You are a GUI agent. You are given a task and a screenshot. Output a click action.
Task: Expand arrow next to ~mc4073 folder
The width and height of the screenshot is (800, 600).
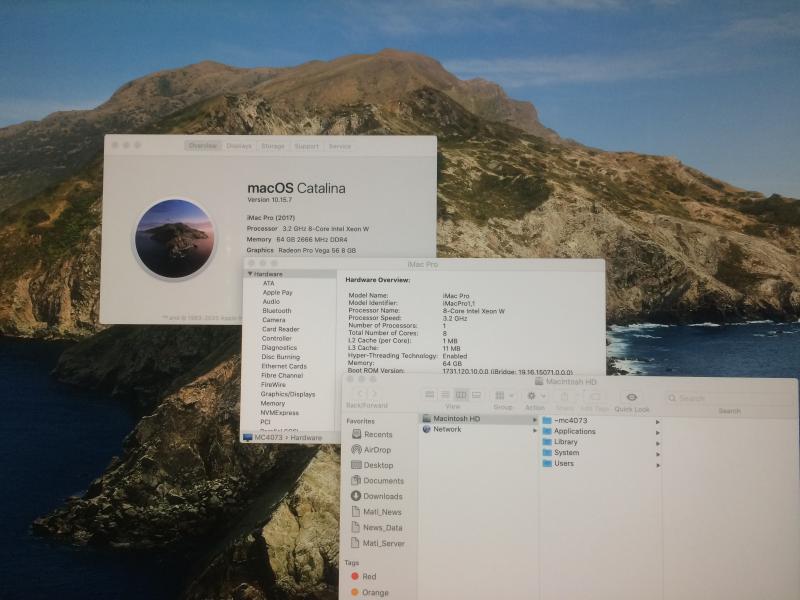click(x=658, y=422)
